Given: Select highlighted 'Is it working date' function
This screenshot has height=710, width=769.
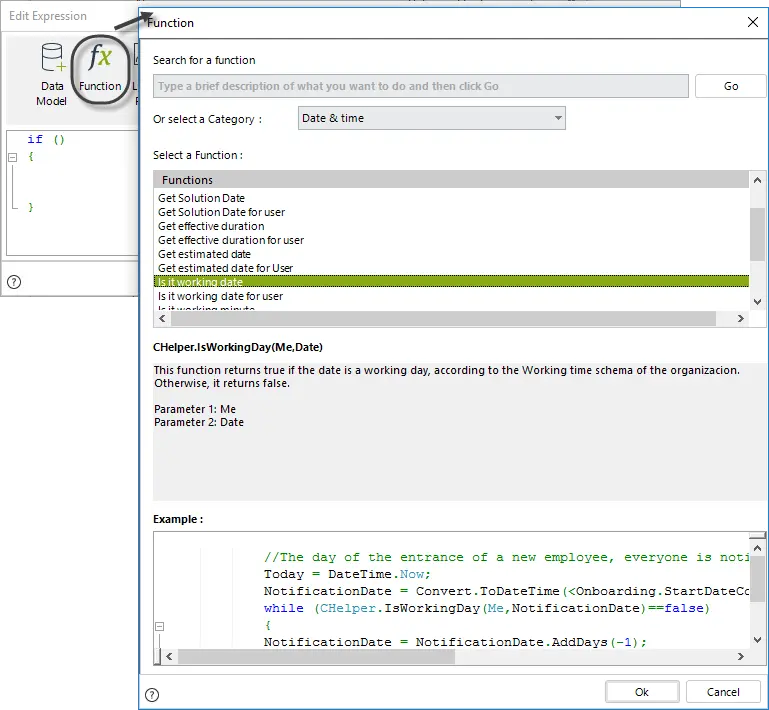Looking at the screenshot, I should 451,281.
